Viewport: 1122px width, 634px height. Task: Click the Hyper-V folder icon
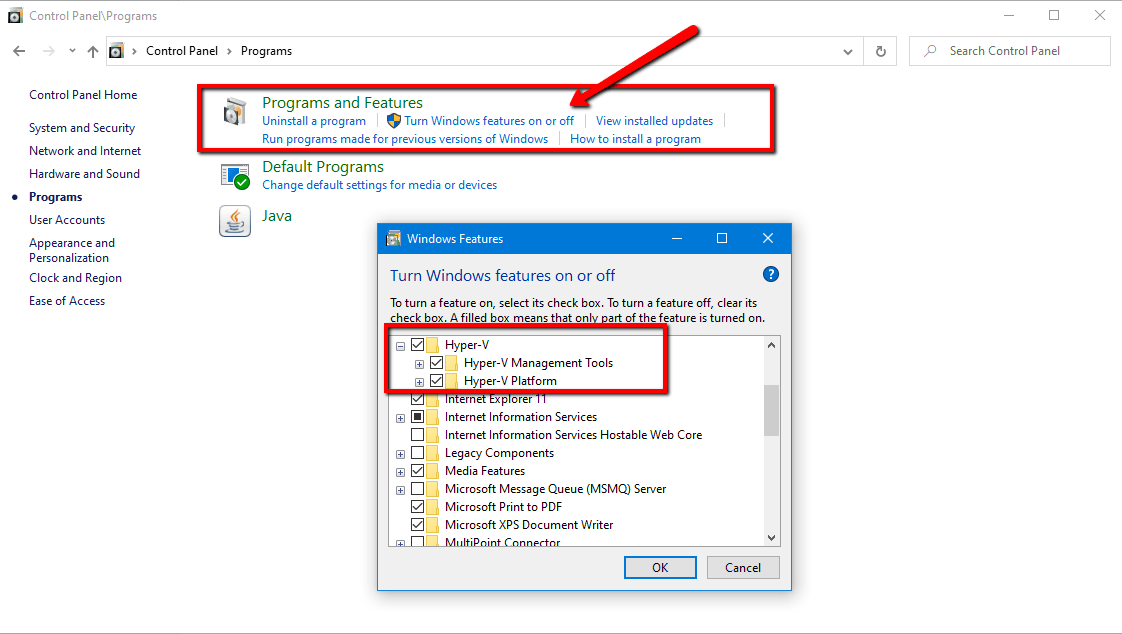pos(433,345)
